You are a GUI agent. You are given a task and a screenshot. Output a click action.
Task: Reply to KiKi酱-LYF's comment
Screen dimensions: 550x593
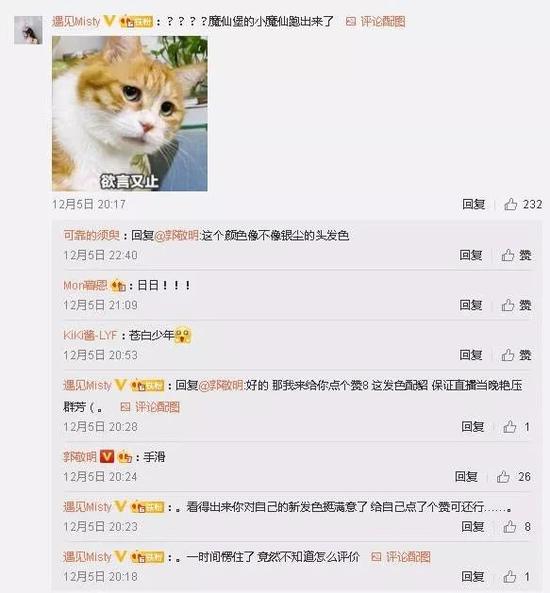[x=471, y=355]
